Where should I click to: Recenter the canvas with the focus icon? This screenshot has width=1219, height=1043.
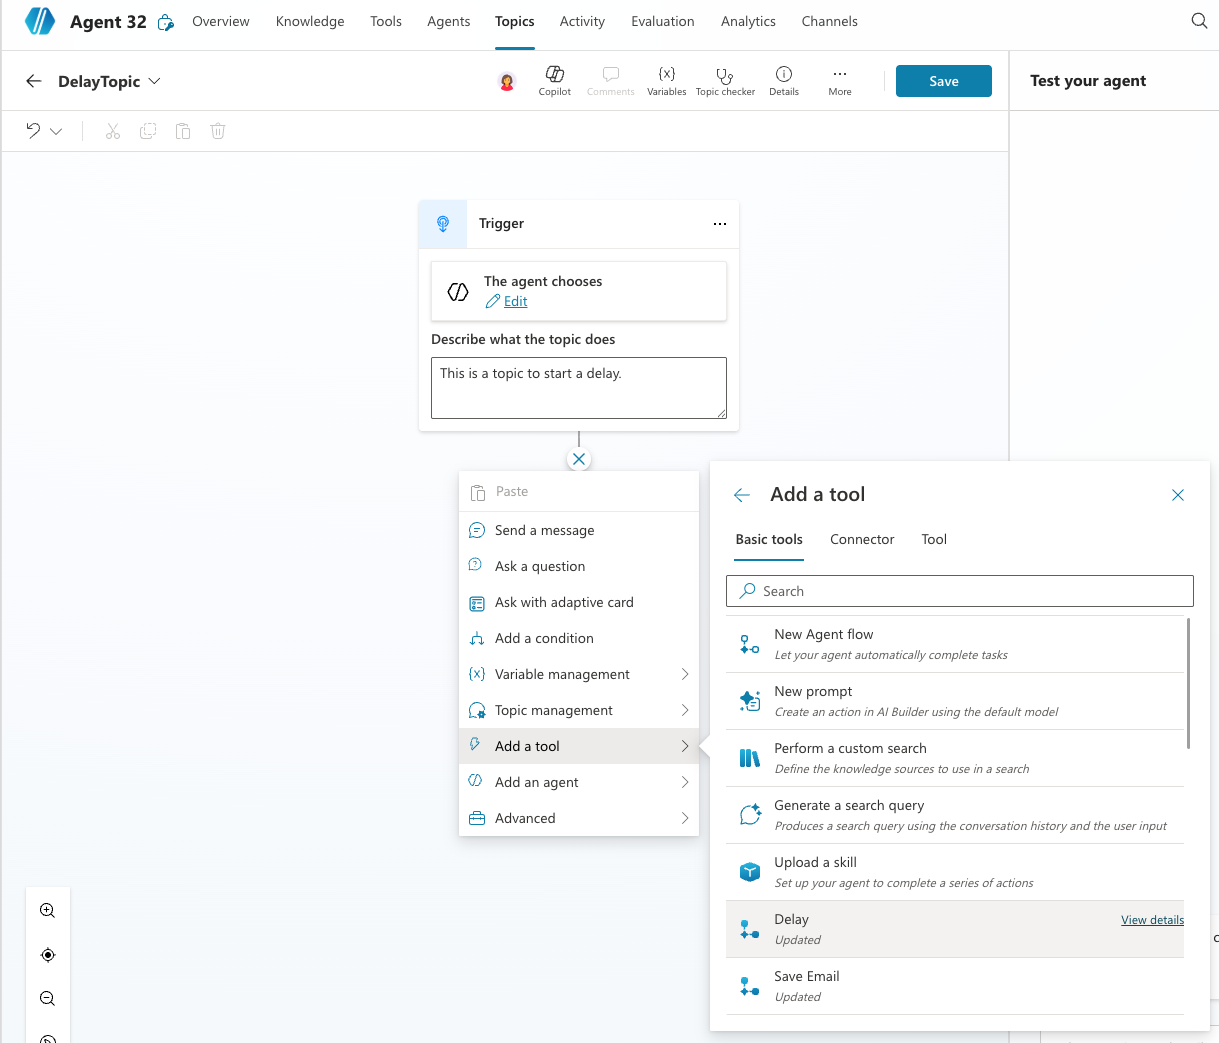point(47,955)
